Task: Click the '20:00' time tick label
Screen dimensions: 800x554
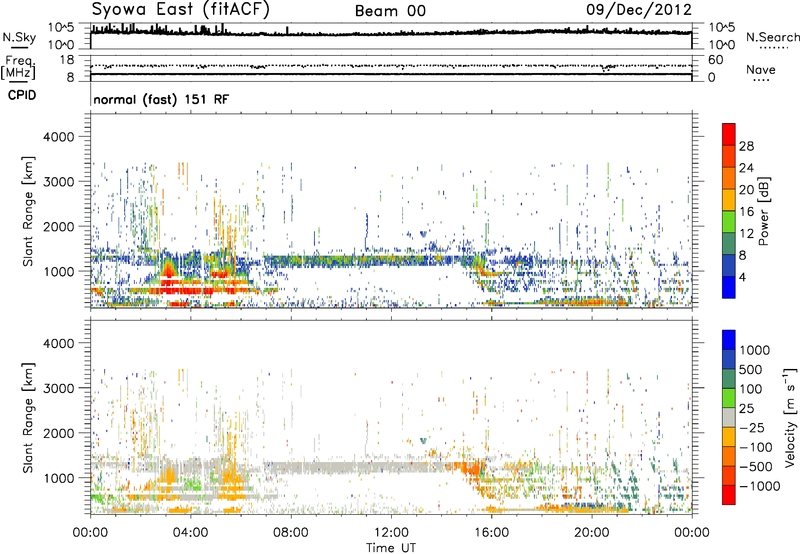Action: (591, 533)
